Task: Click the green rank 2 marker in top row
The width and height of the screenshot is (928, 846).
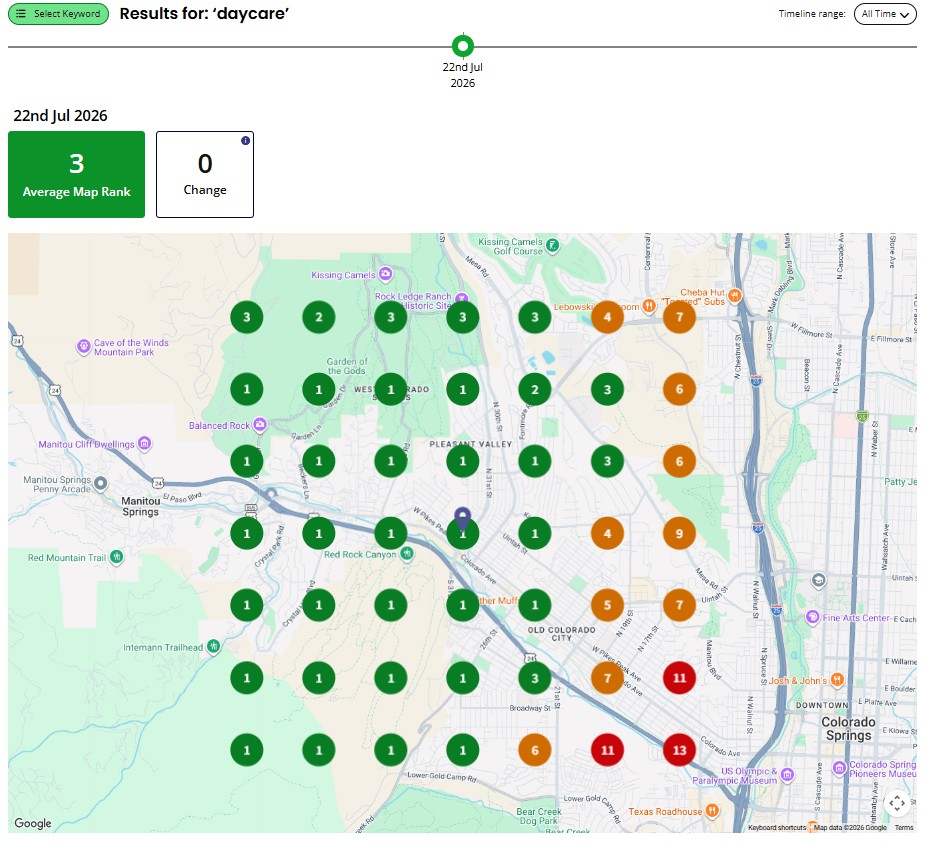Action: coord(319,317)
